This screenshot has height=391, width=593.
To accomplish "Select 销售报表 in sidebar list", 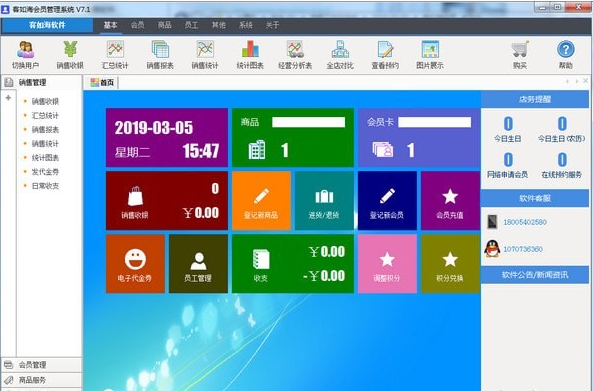I will (45, 129).
